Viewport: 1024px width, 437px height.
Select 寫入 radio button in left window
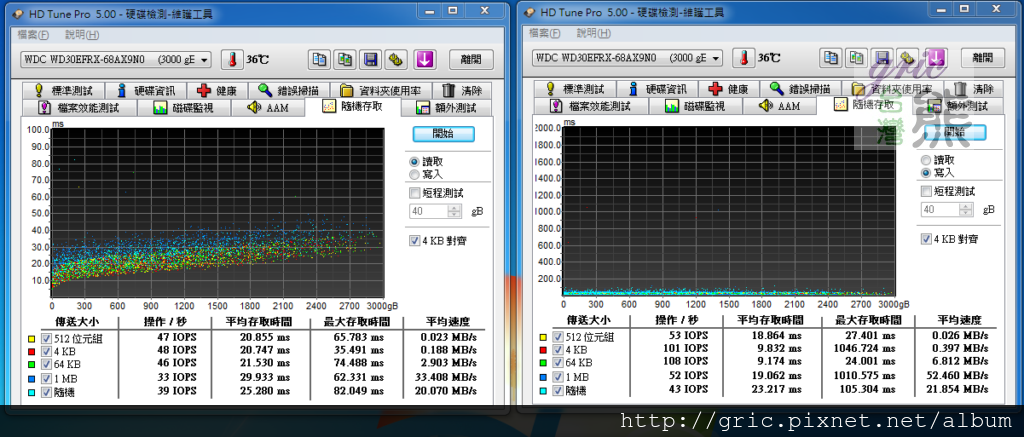(x=414, y=174)
